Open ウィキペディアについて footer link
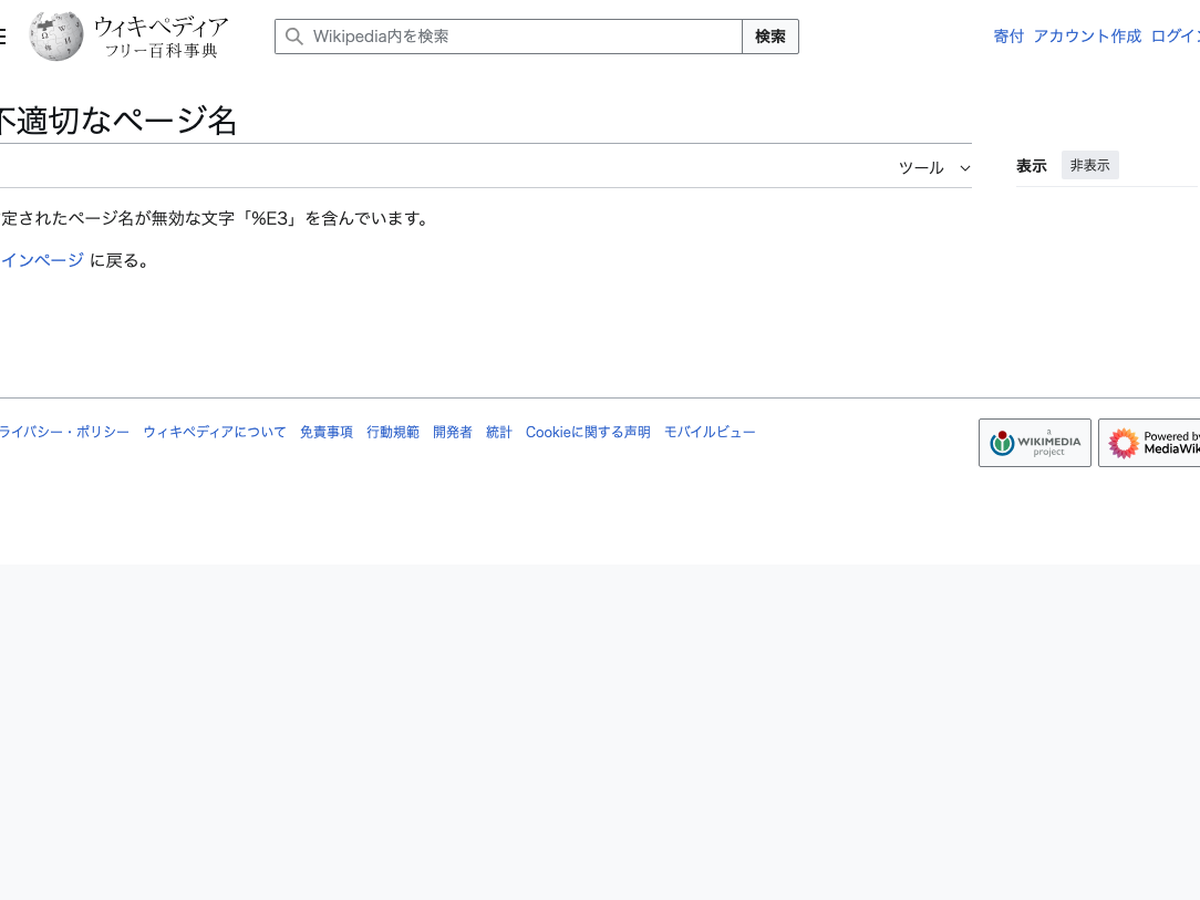The height and width of the screenshot is (900, 1200). point(214,432)
